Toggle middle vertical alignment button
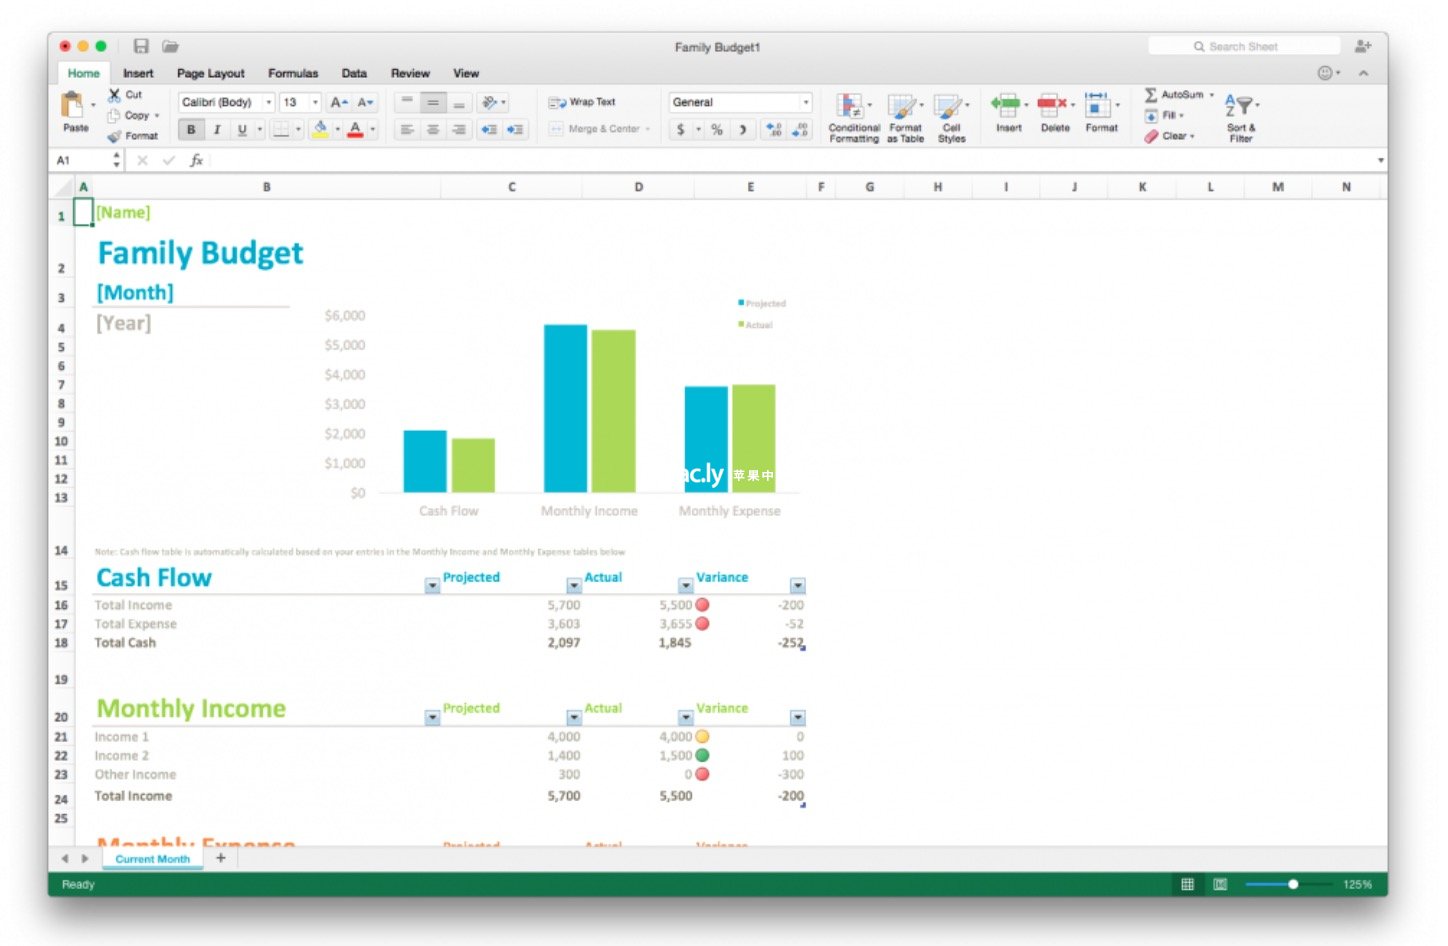This screenshot has height=946, width=1448. point(433,102)
